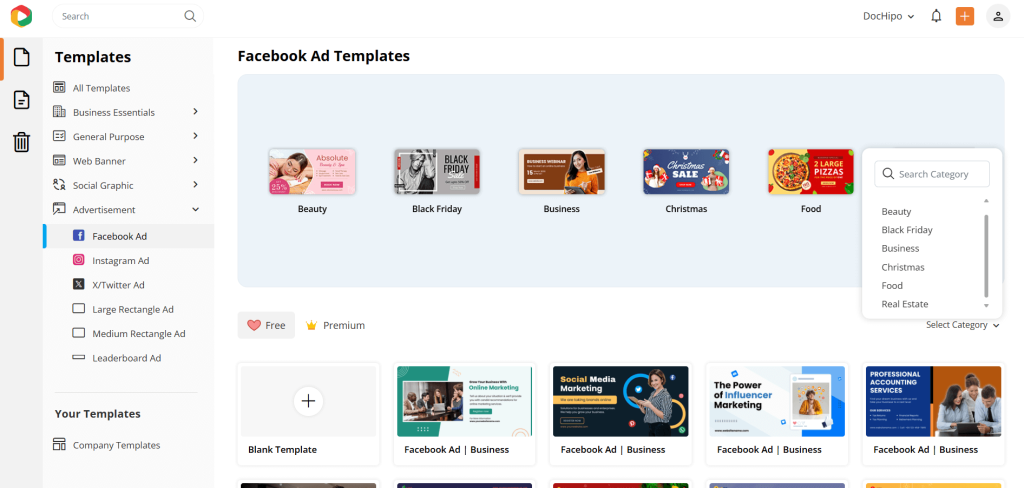Click the Social Graphic icon
This screenshot has width=1024, height=488.
click(x=59, y=185)
